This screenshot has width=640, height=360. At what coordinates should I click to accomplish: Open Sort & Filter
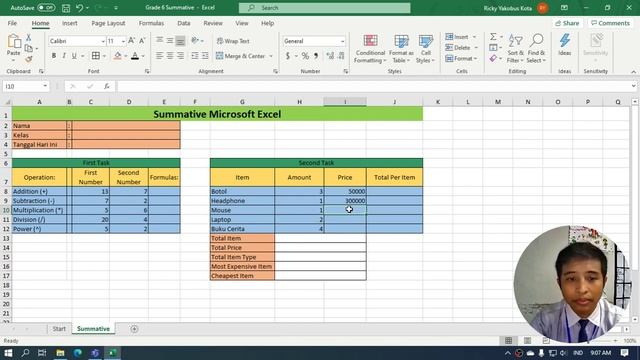(x=515, y=49)
